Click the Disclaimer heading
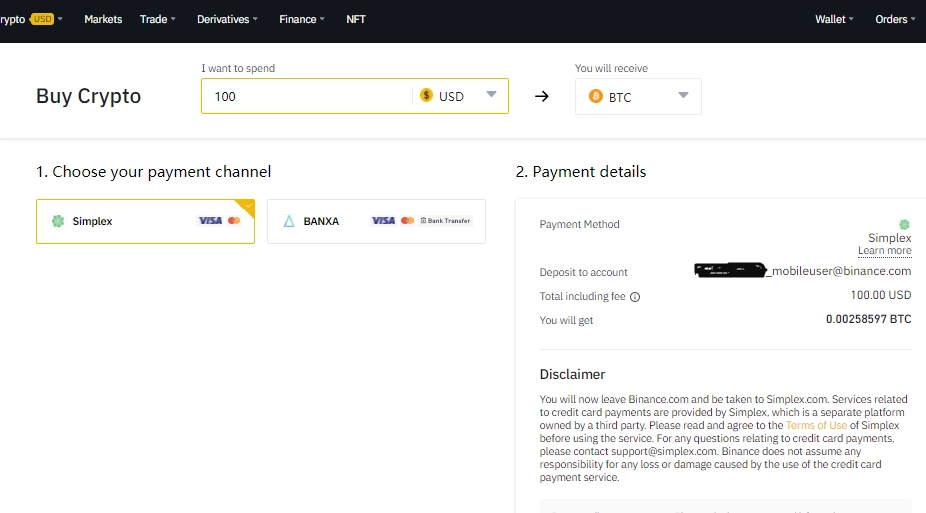This screenshot has width=926, height=513. [x=572, y=374]
